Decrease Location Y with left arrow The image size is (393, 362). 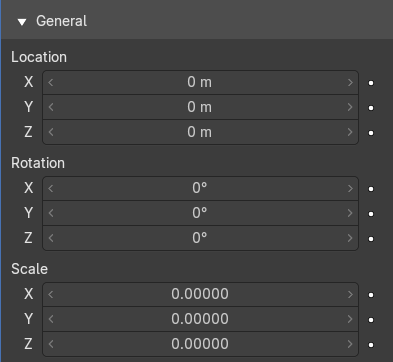51,107
